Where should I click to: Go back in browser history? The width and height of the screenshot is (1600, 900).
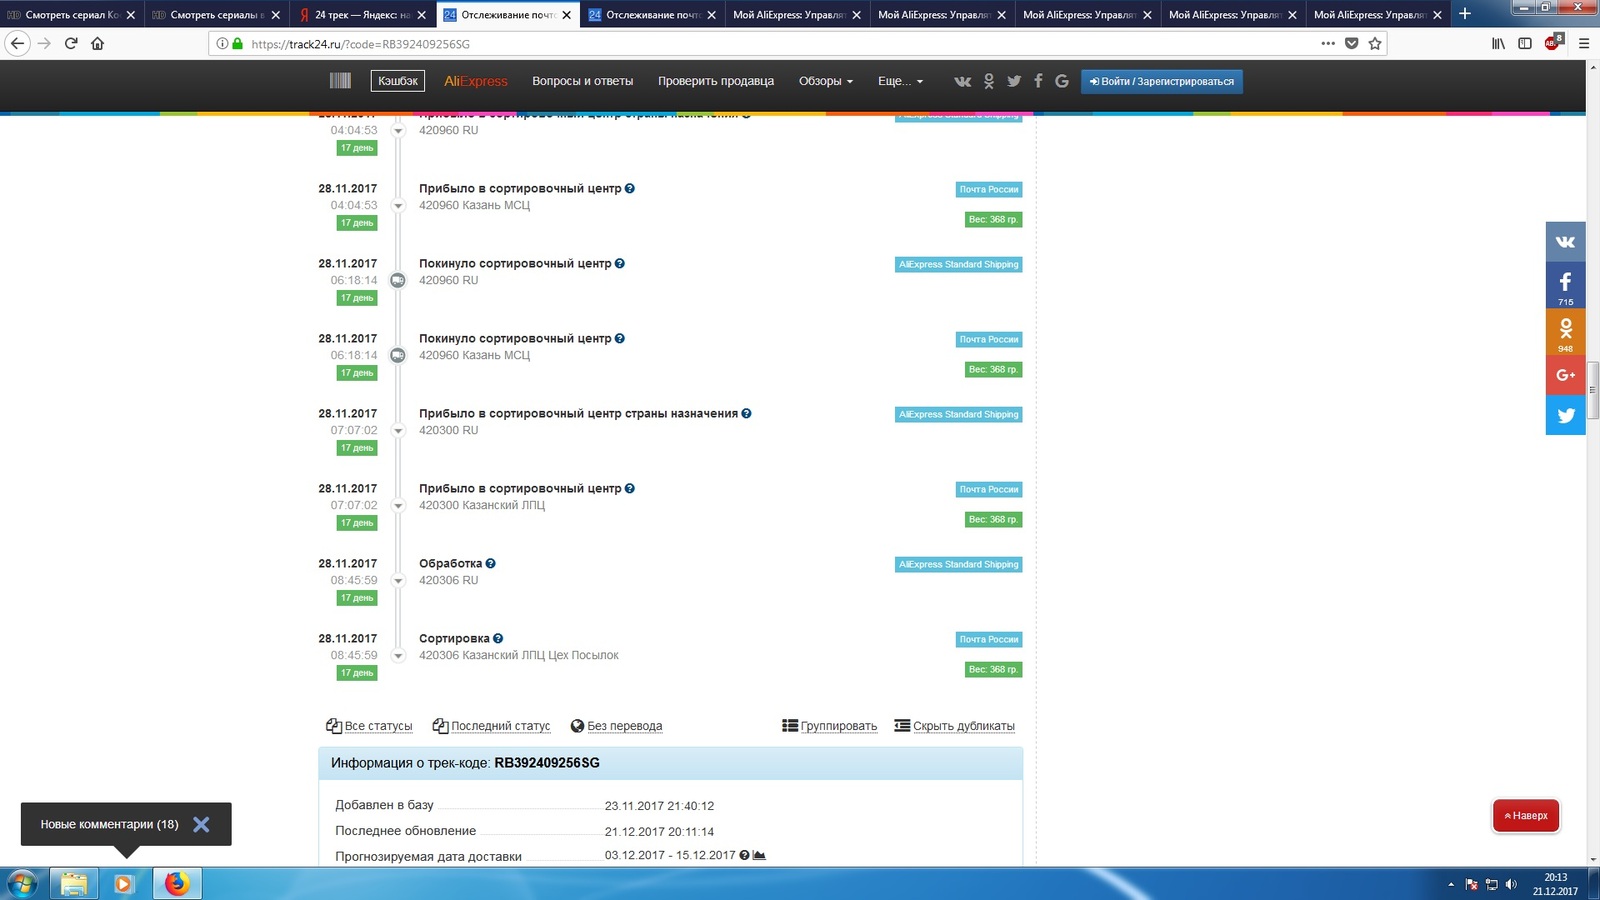17,43
